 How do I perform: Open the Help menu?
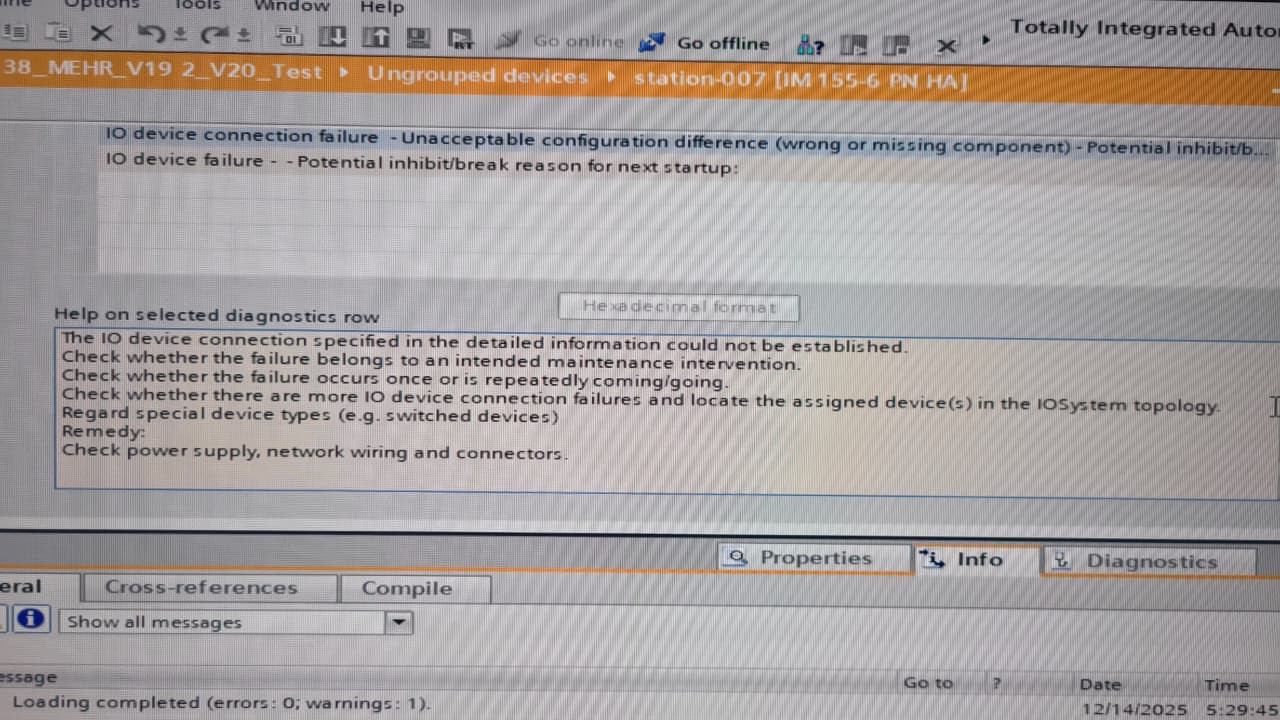coord(382,7)
